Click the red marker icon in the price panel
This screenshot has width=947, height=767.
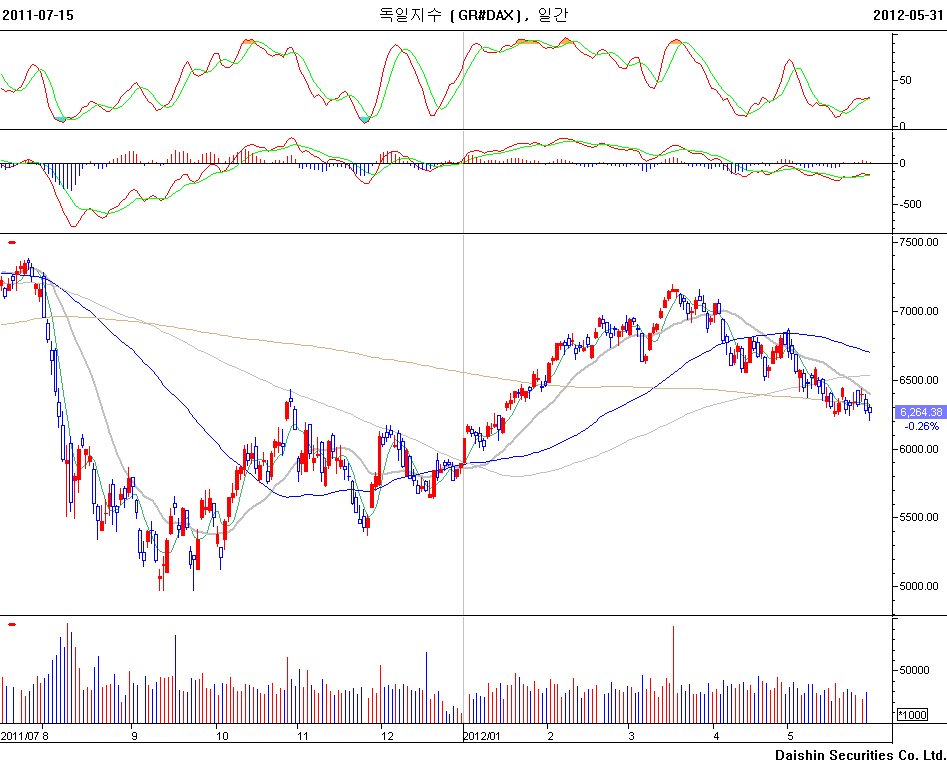12,241
